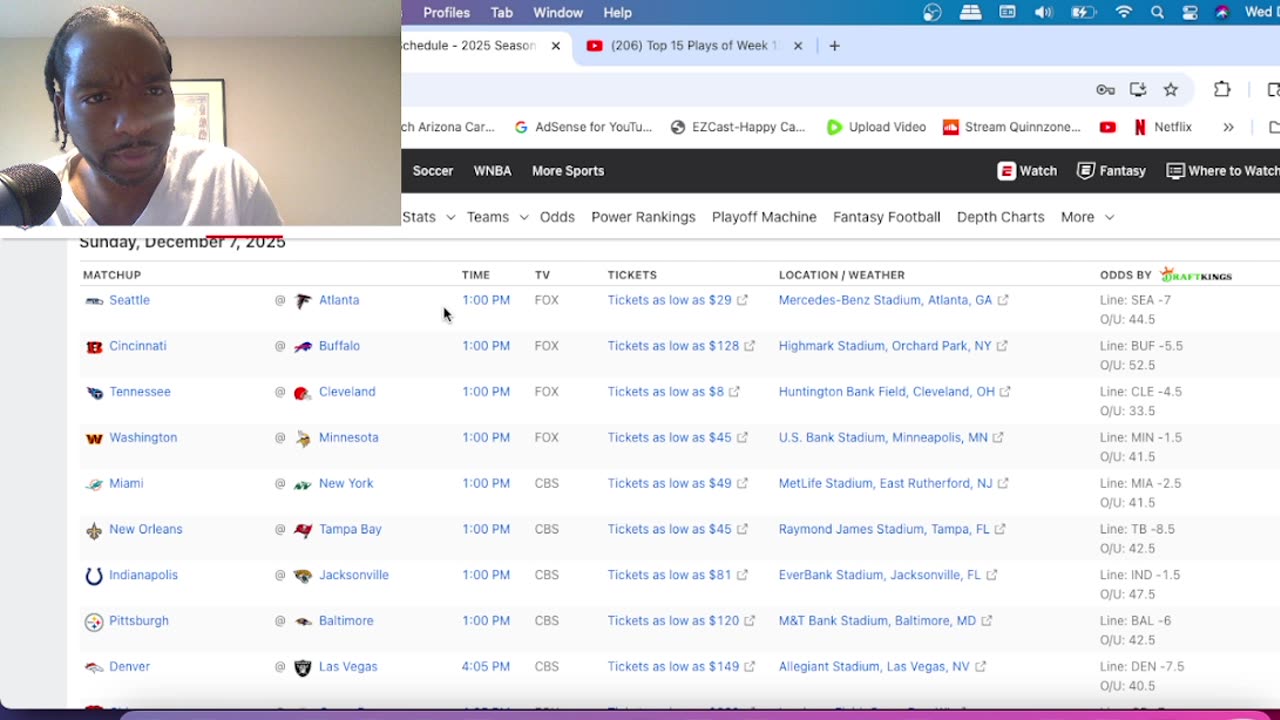Click the Tampa Bay Buccaneers logo

[x=303, y=531]
